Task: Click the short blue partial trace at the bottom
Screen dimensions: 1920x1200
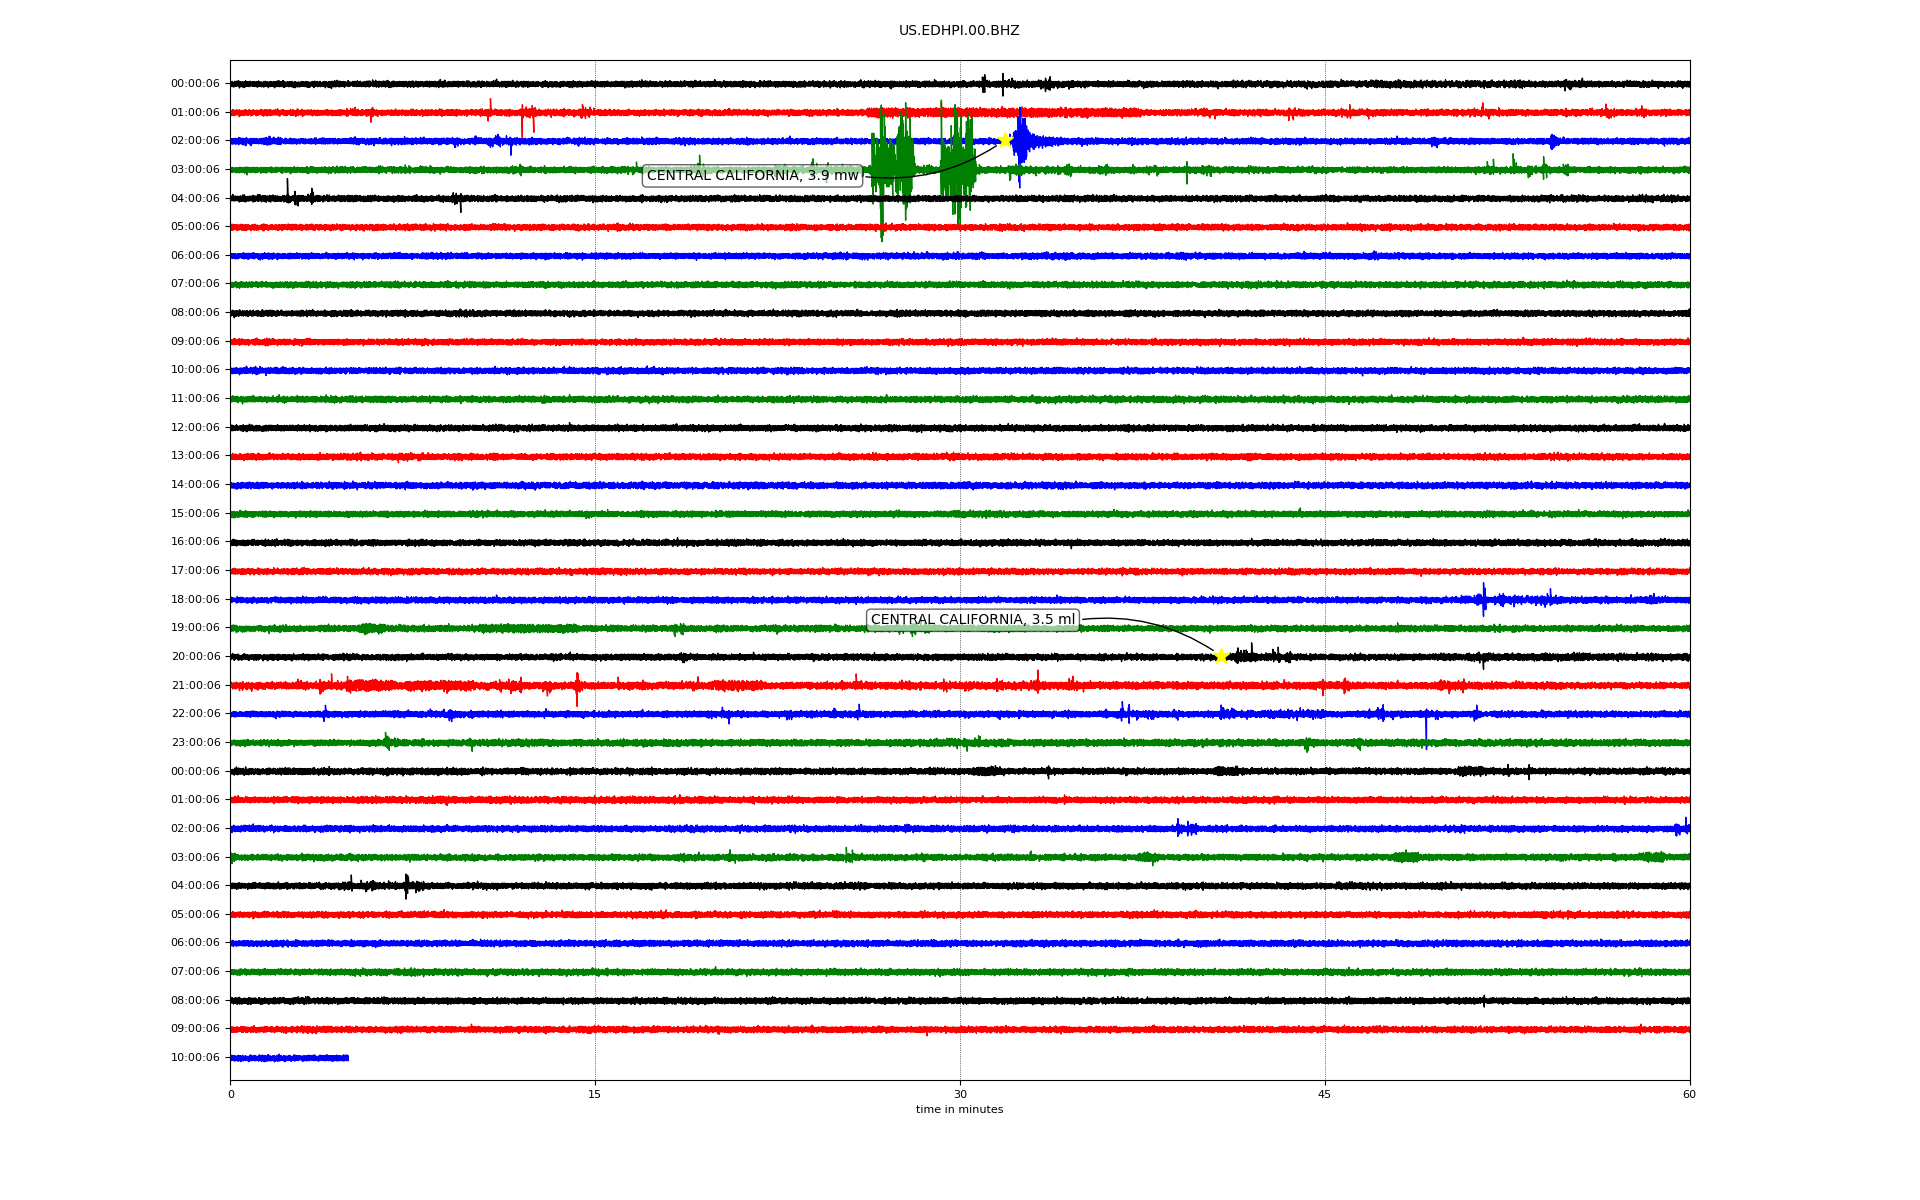Action: tap(289, 1058)
